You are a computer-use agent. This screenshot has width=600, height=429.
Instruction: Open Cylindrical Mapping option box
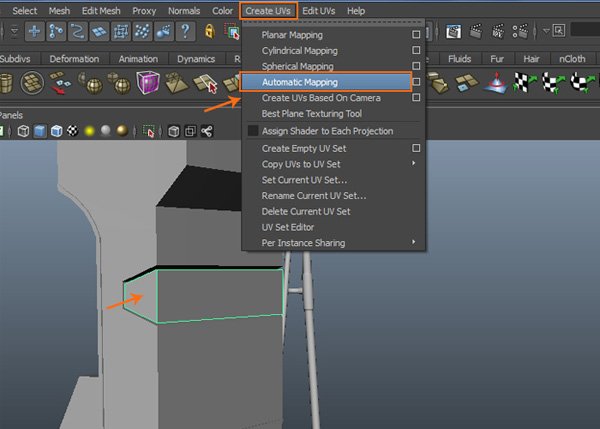tap(416, 50)
